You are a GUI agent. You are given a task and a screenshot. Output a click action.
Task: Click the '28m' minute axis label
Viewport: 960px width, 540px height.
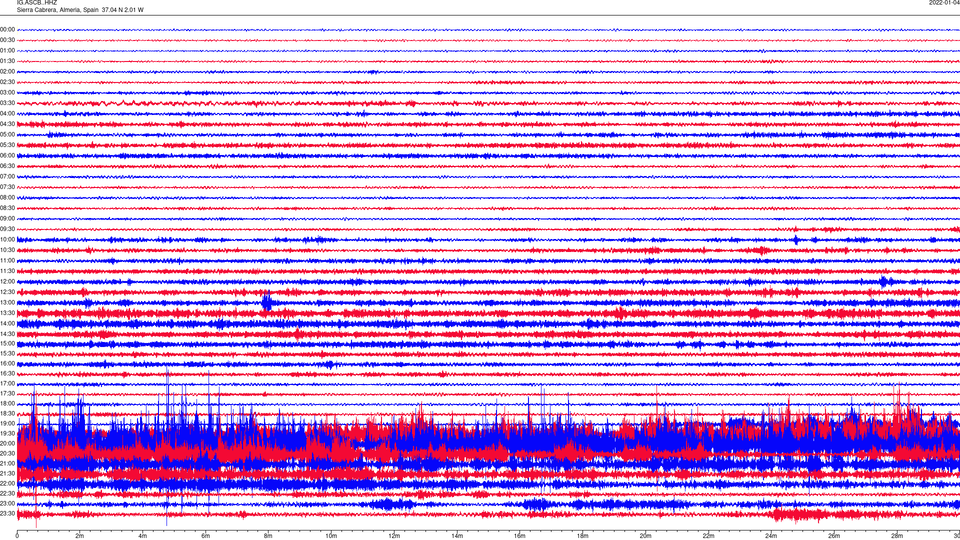(x=897, y=536)
